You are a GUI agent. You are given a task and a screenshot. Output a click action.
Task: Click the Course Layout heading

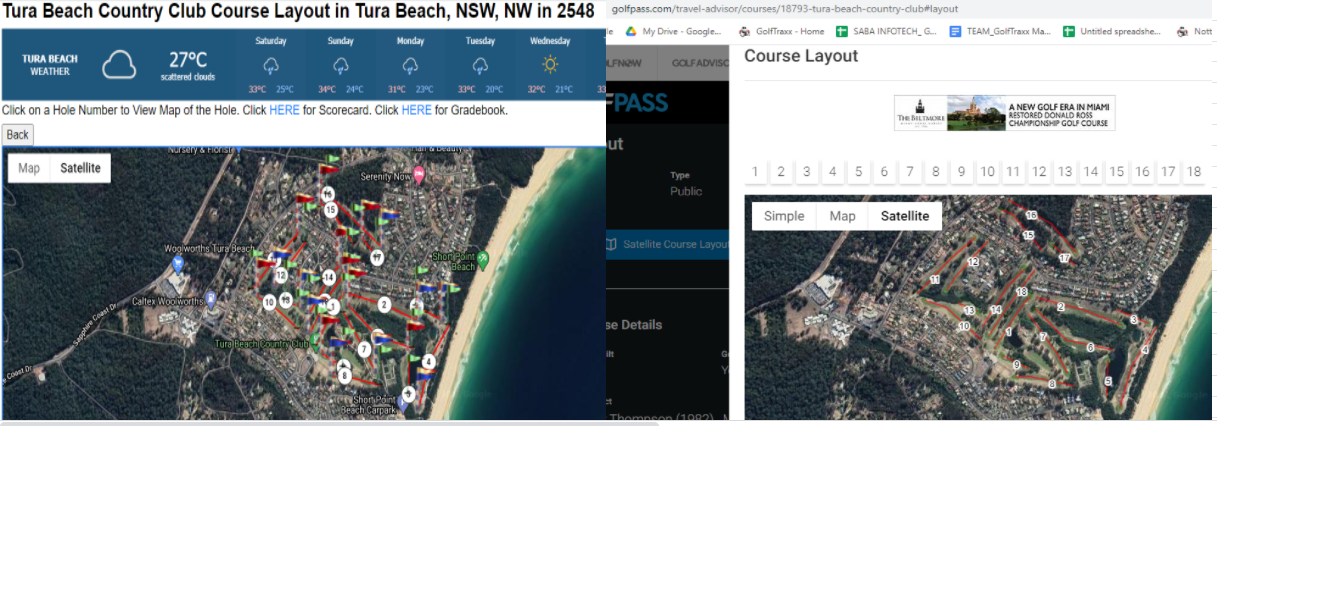tap(801, 56)
